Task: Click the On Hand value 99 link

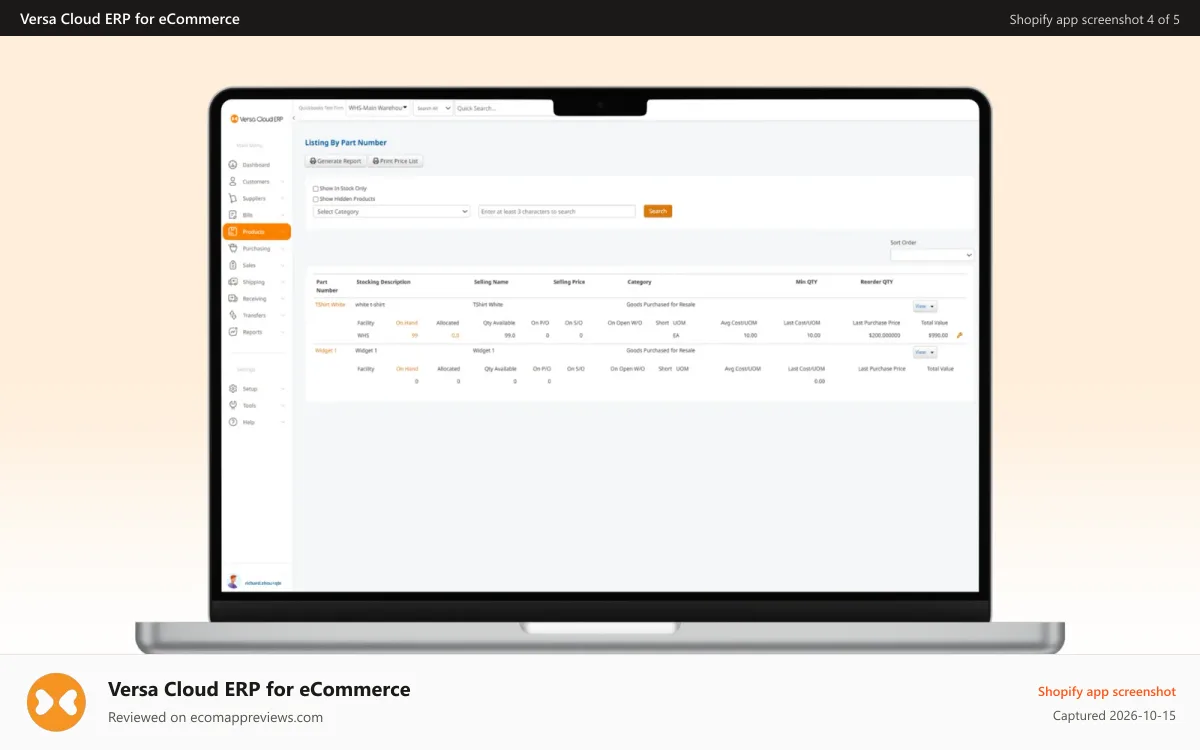Action: [415, 335]
